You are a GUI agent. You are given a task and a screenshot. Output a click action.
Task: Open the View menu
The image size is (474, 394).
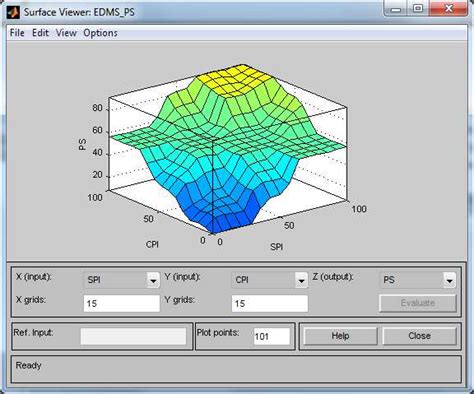click(66, 33)
